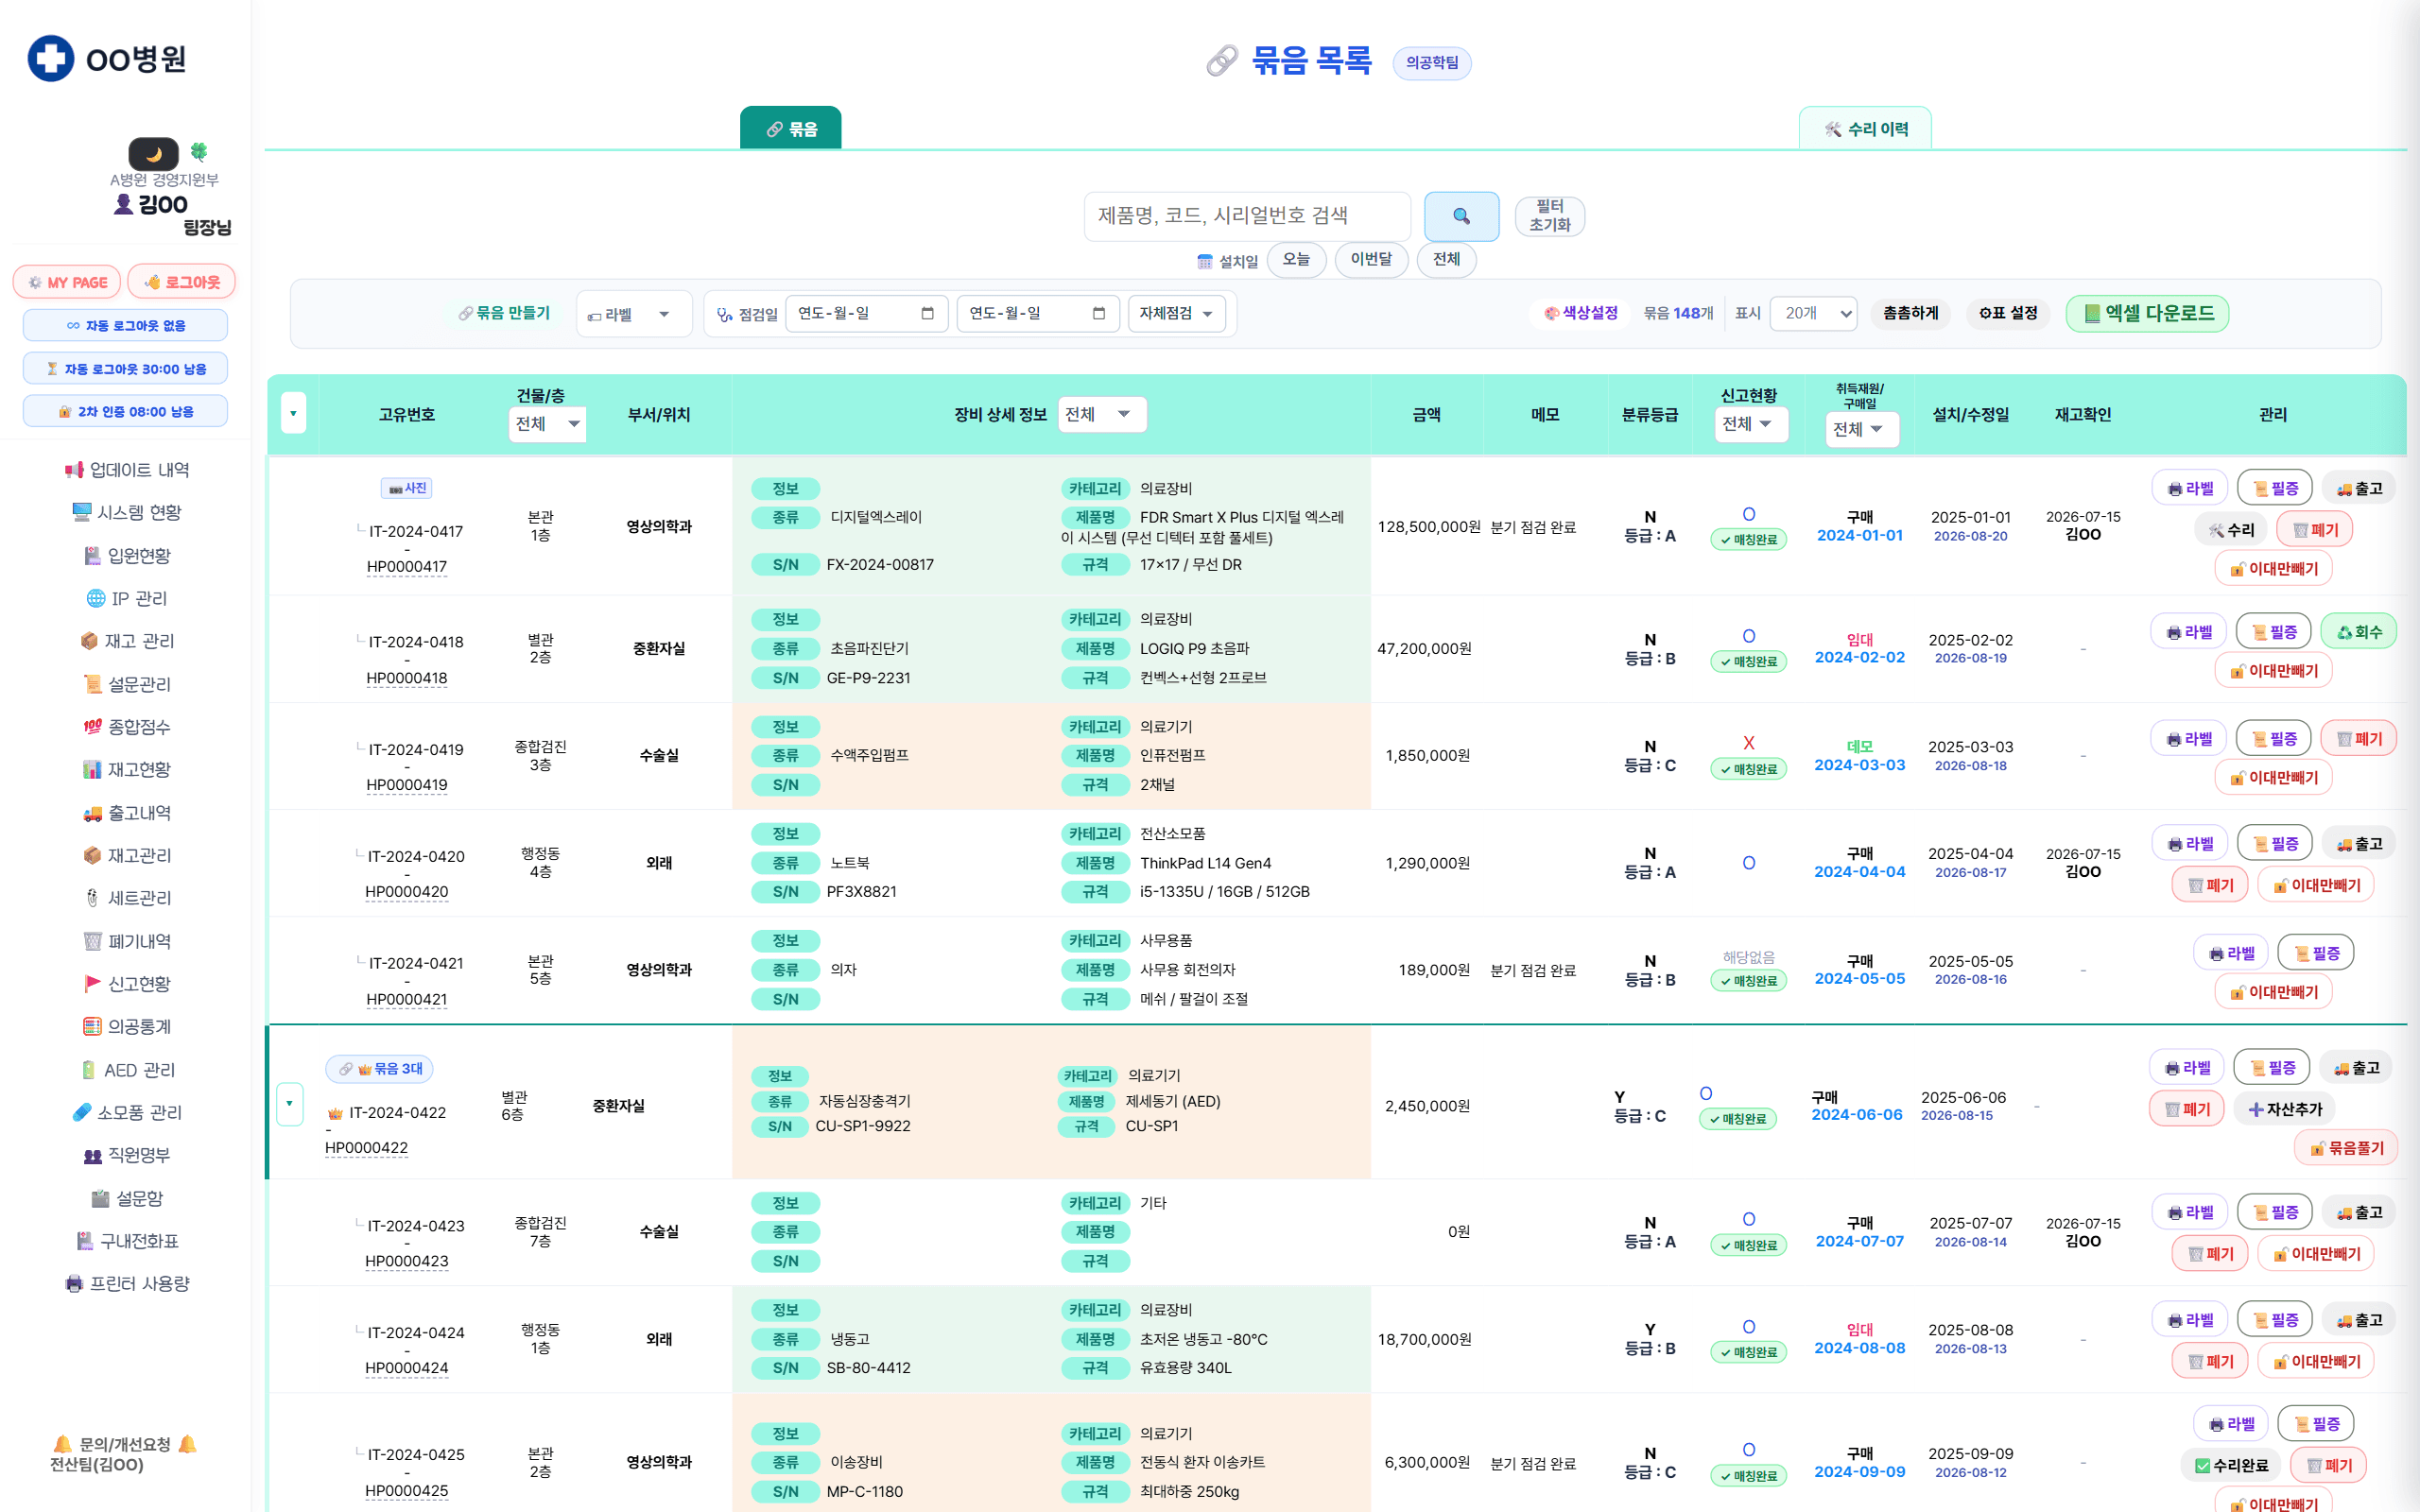
Task: Select 전체 install date filter
Action: [1446, 260]
